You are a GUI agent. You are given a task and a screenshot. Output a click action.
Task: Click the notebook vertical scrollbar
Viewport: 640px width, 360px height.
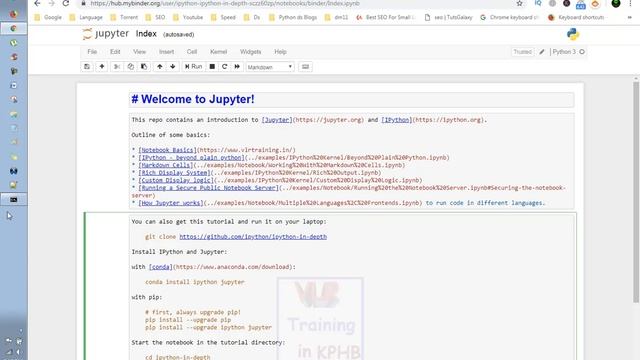click(x=636, y=192)
